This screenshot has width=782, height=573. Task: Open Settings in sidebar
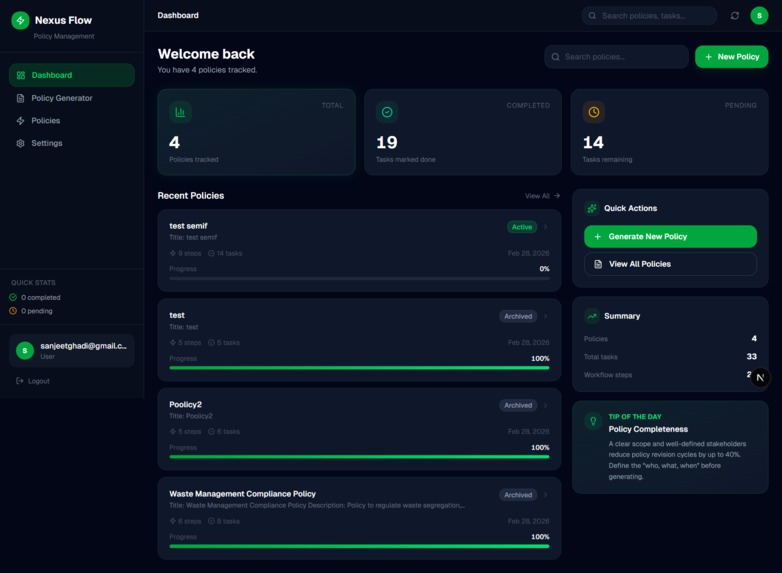click(72, 143)
